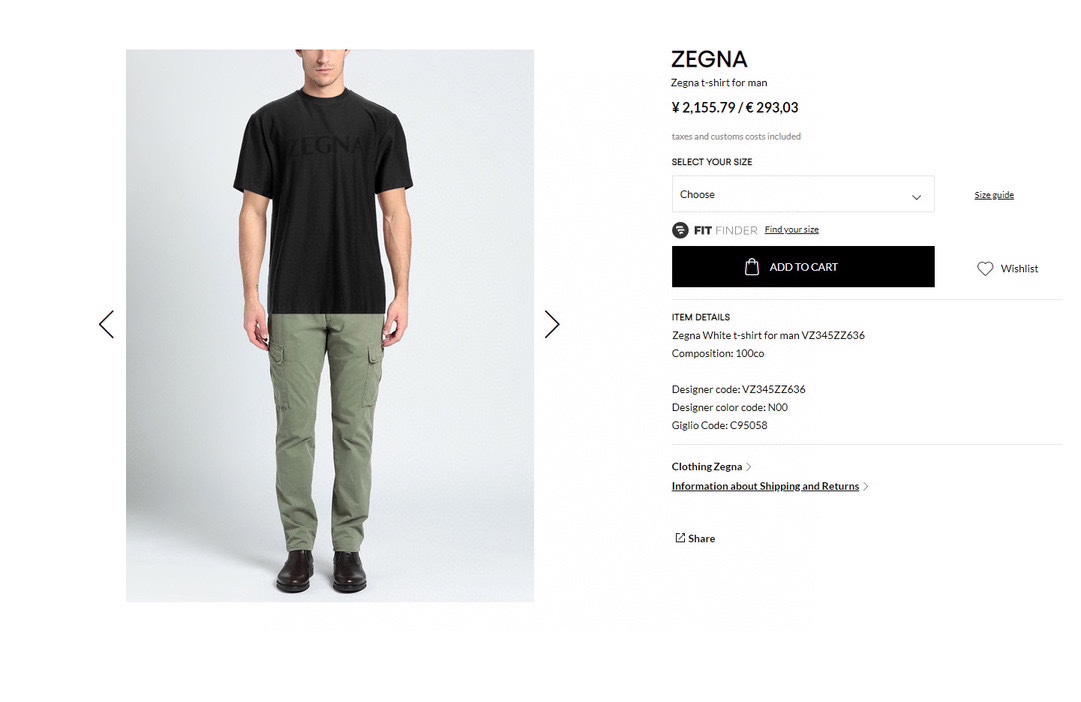Click the ZEGNA brand heading
Image resolution: width=1081 pixels, height=702 pixels.
[x=709, y=59]
